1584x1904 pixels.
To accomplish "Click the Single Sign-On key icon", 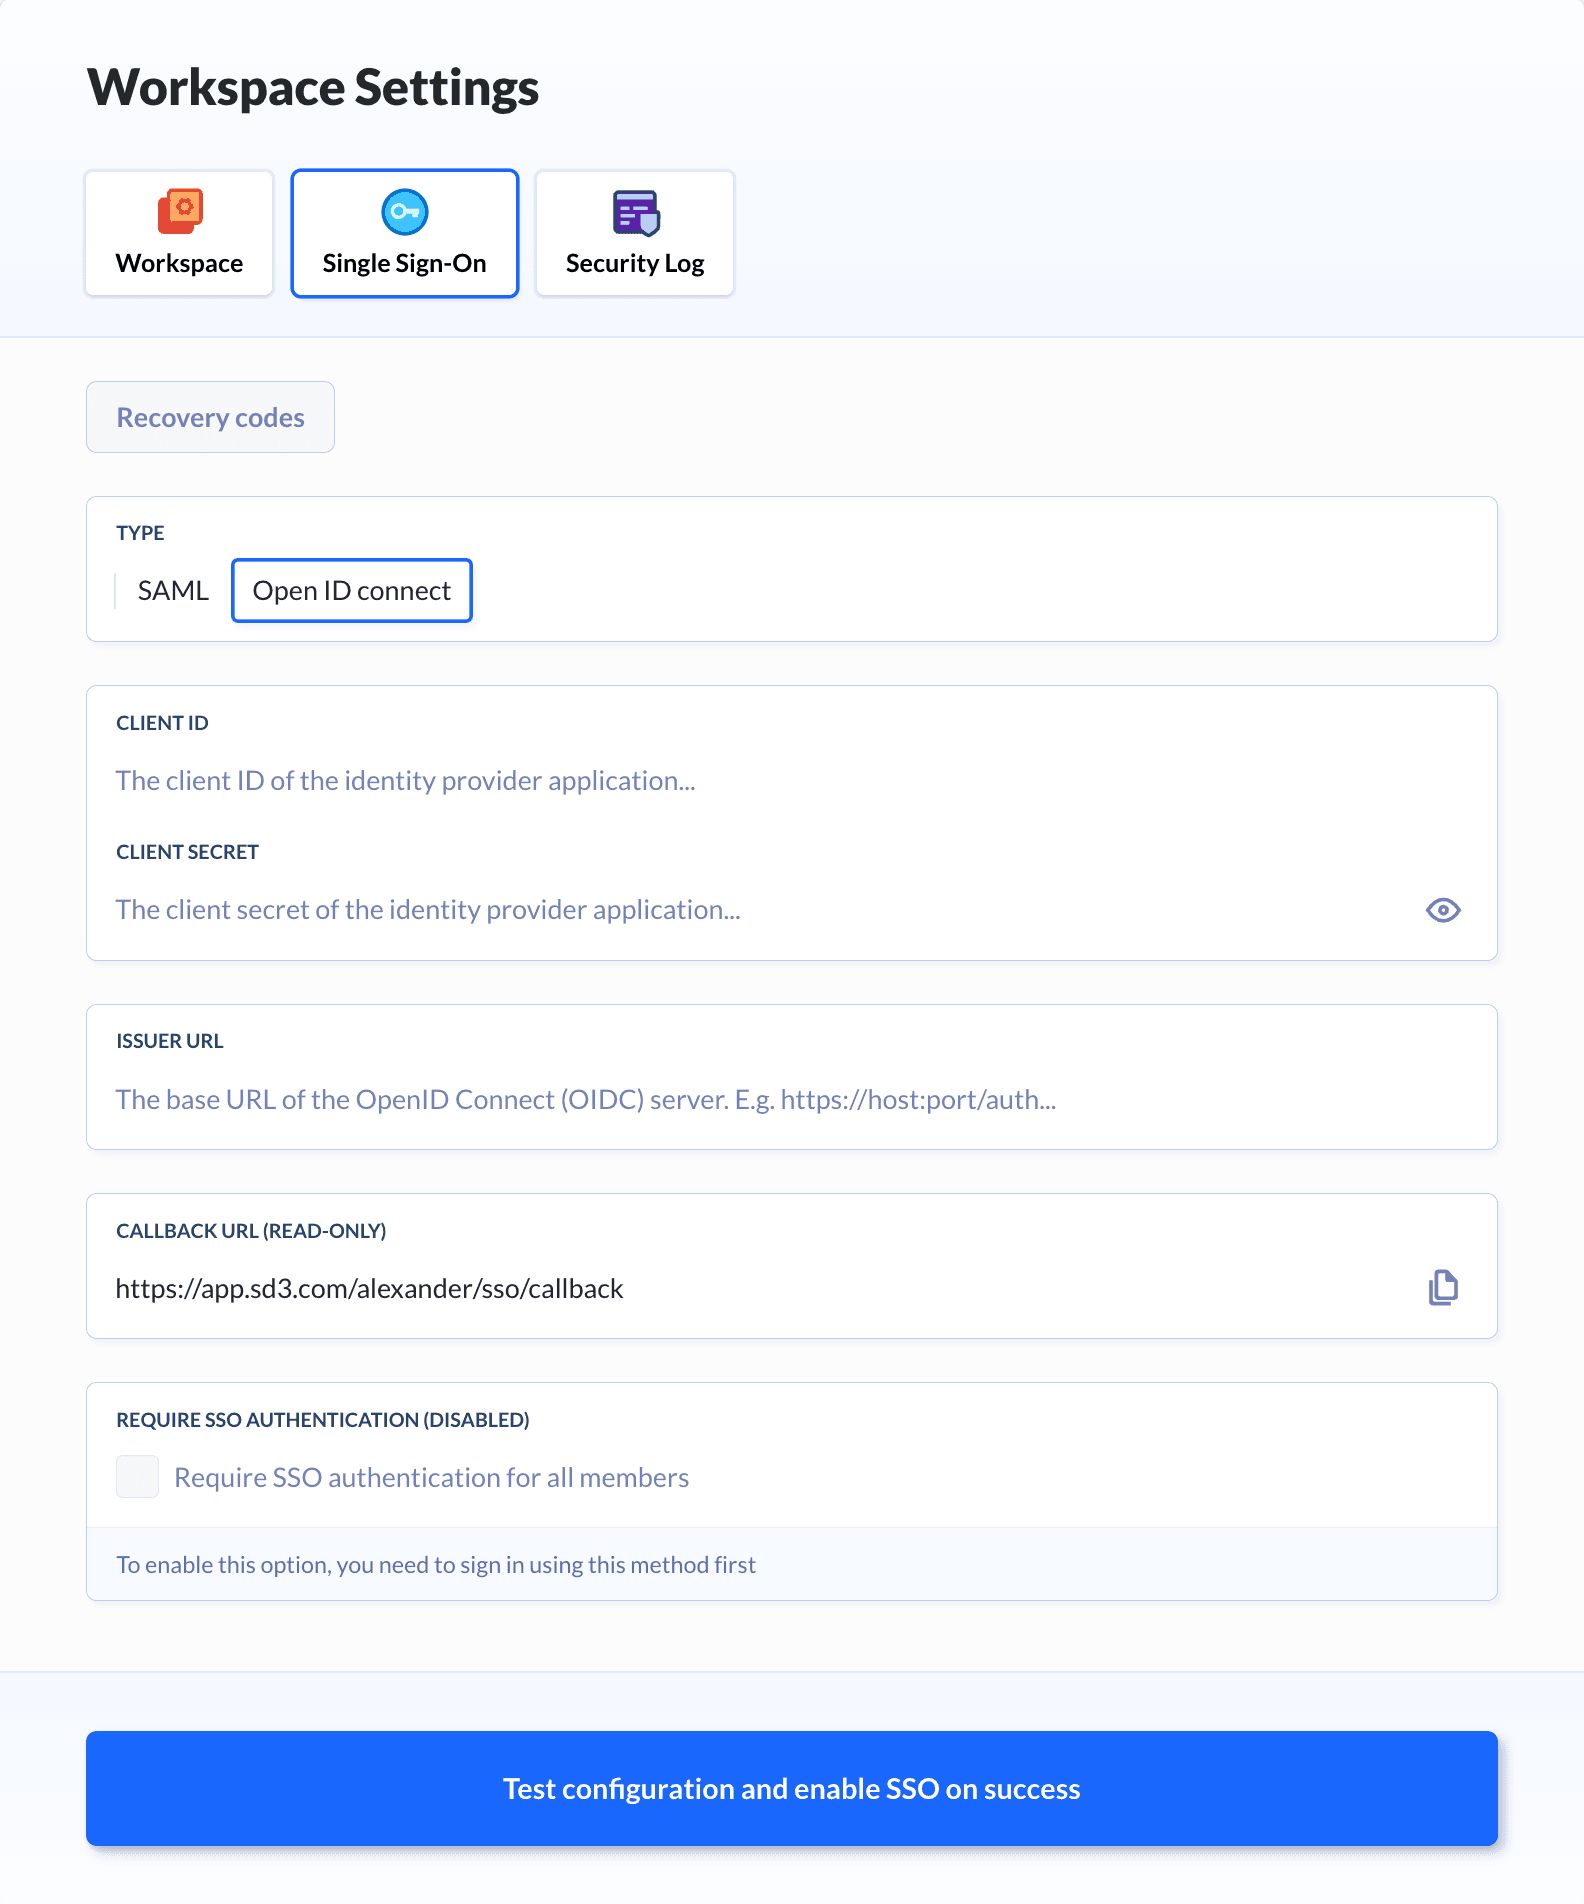I will [x=404, y=211].
